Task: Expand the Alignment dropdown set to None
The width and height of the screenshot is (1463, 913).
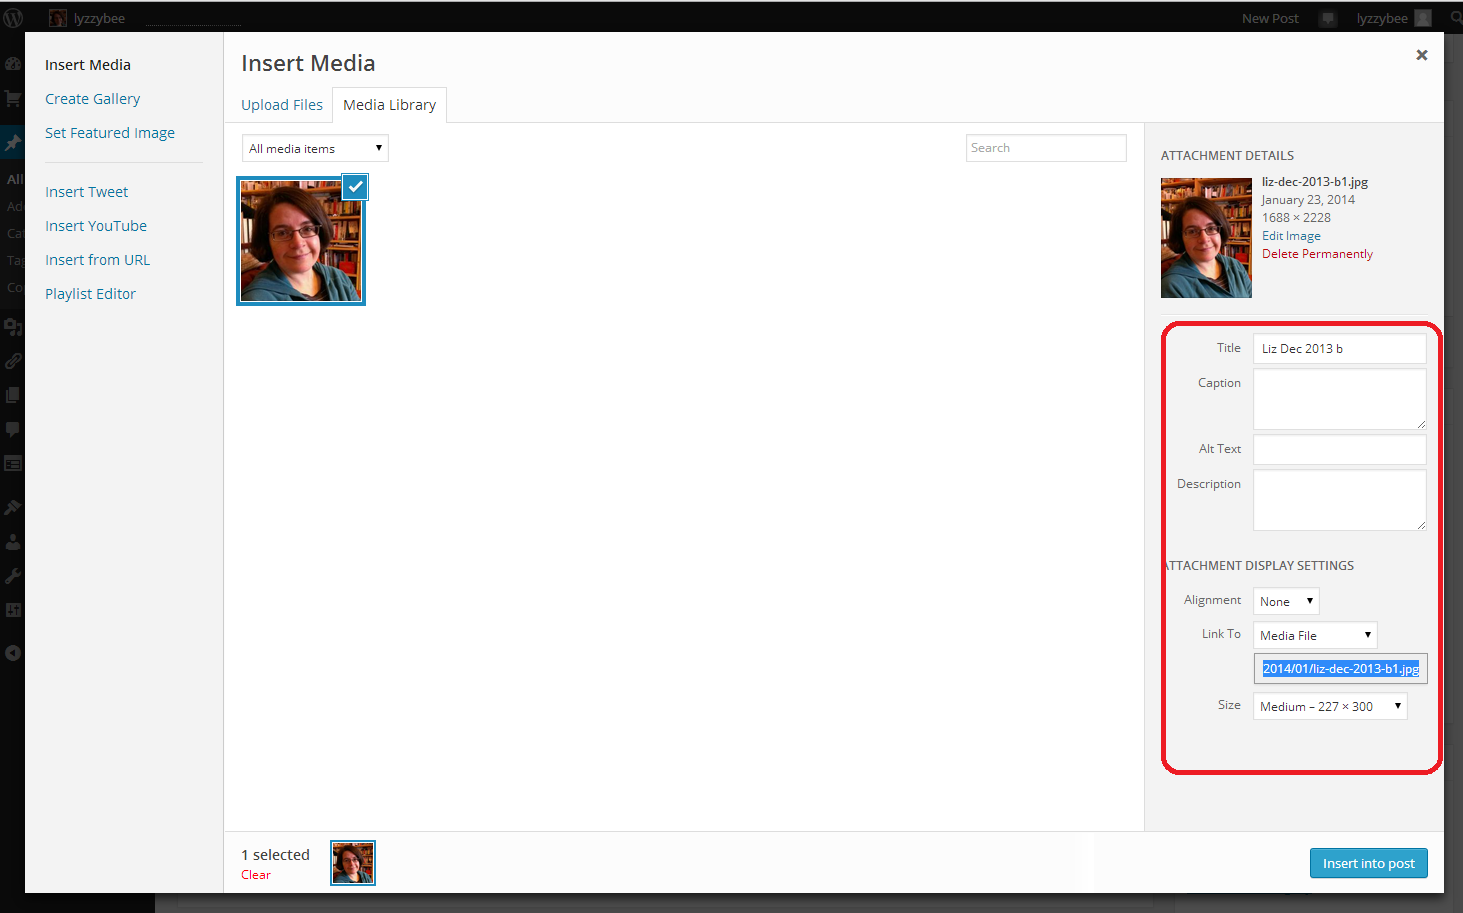Action: [1286, 601]
